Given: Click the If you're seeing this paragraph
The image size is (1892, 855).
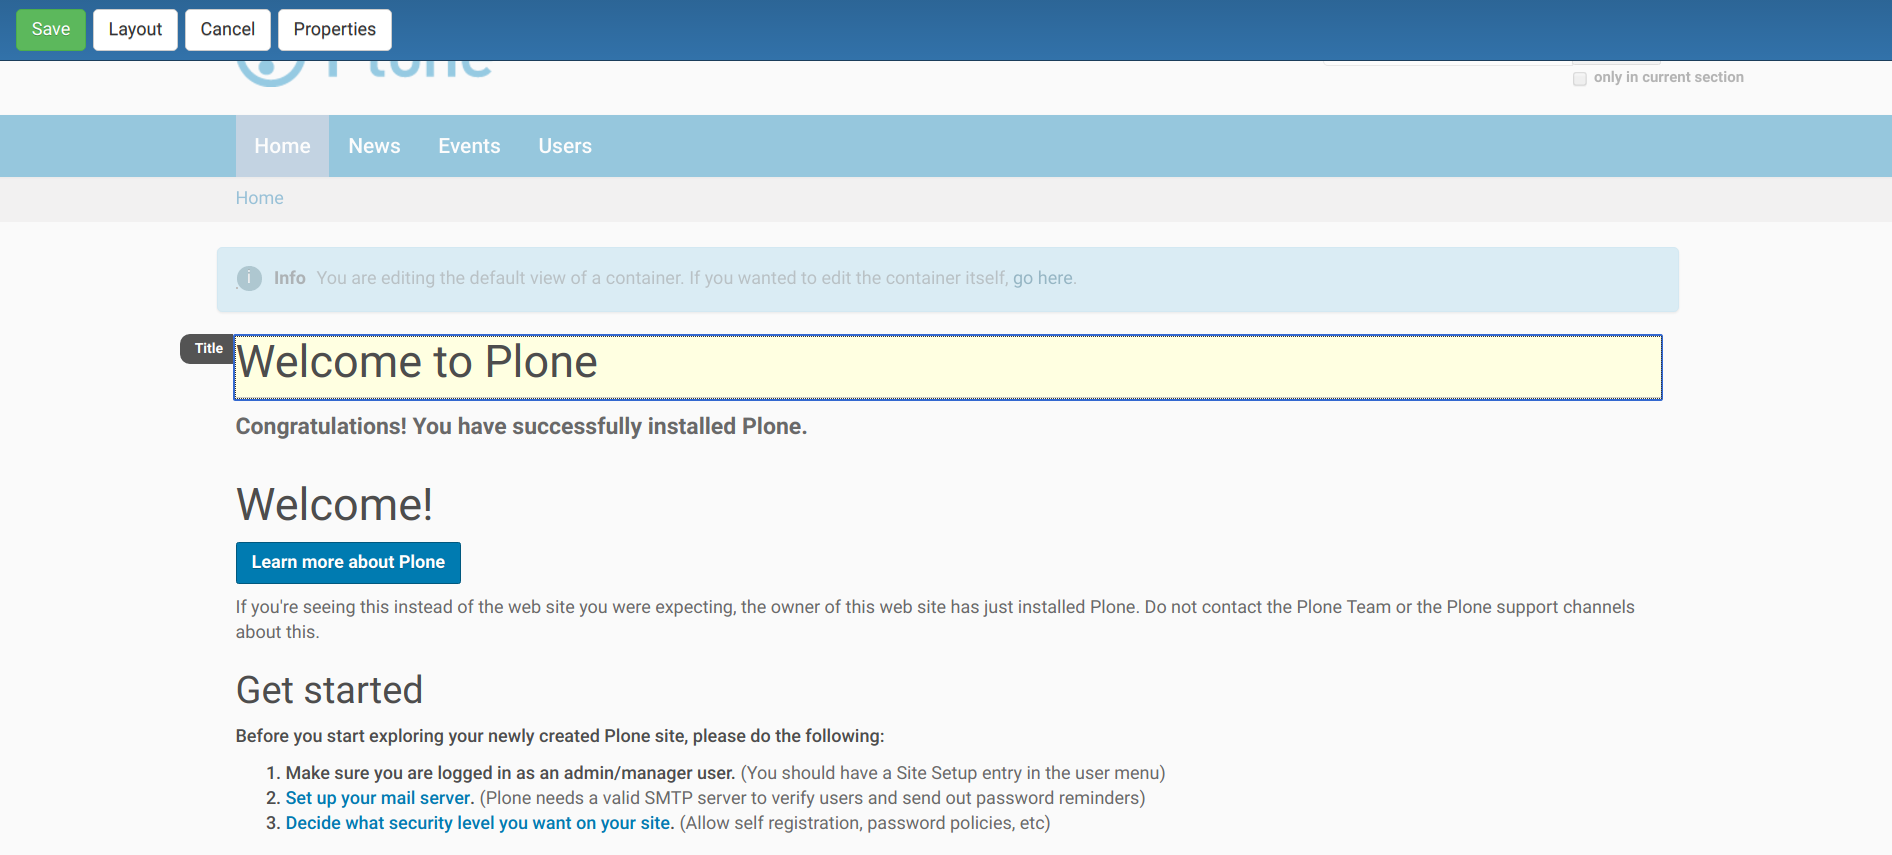Looking at the screenshot, I should [935, 619].
